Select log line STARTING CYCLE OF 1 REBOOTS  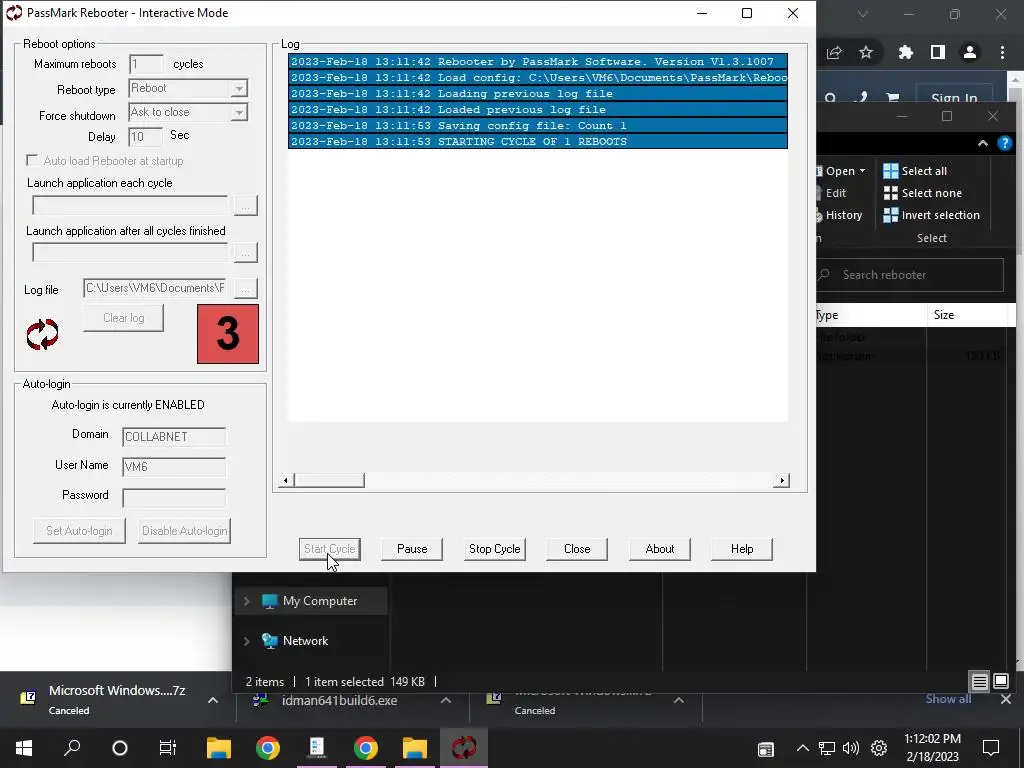point(538,141)
